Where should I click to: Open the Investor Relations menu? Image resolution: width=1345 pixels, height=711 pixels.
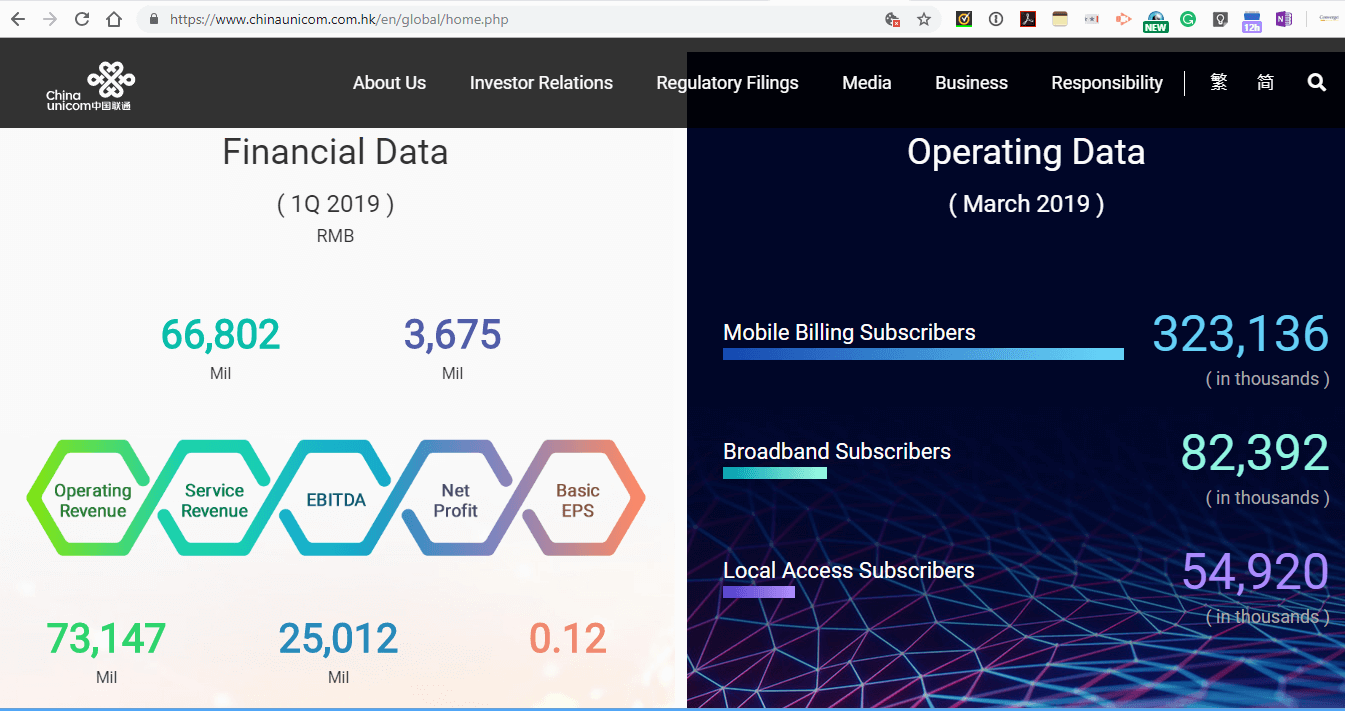(541, 83)
